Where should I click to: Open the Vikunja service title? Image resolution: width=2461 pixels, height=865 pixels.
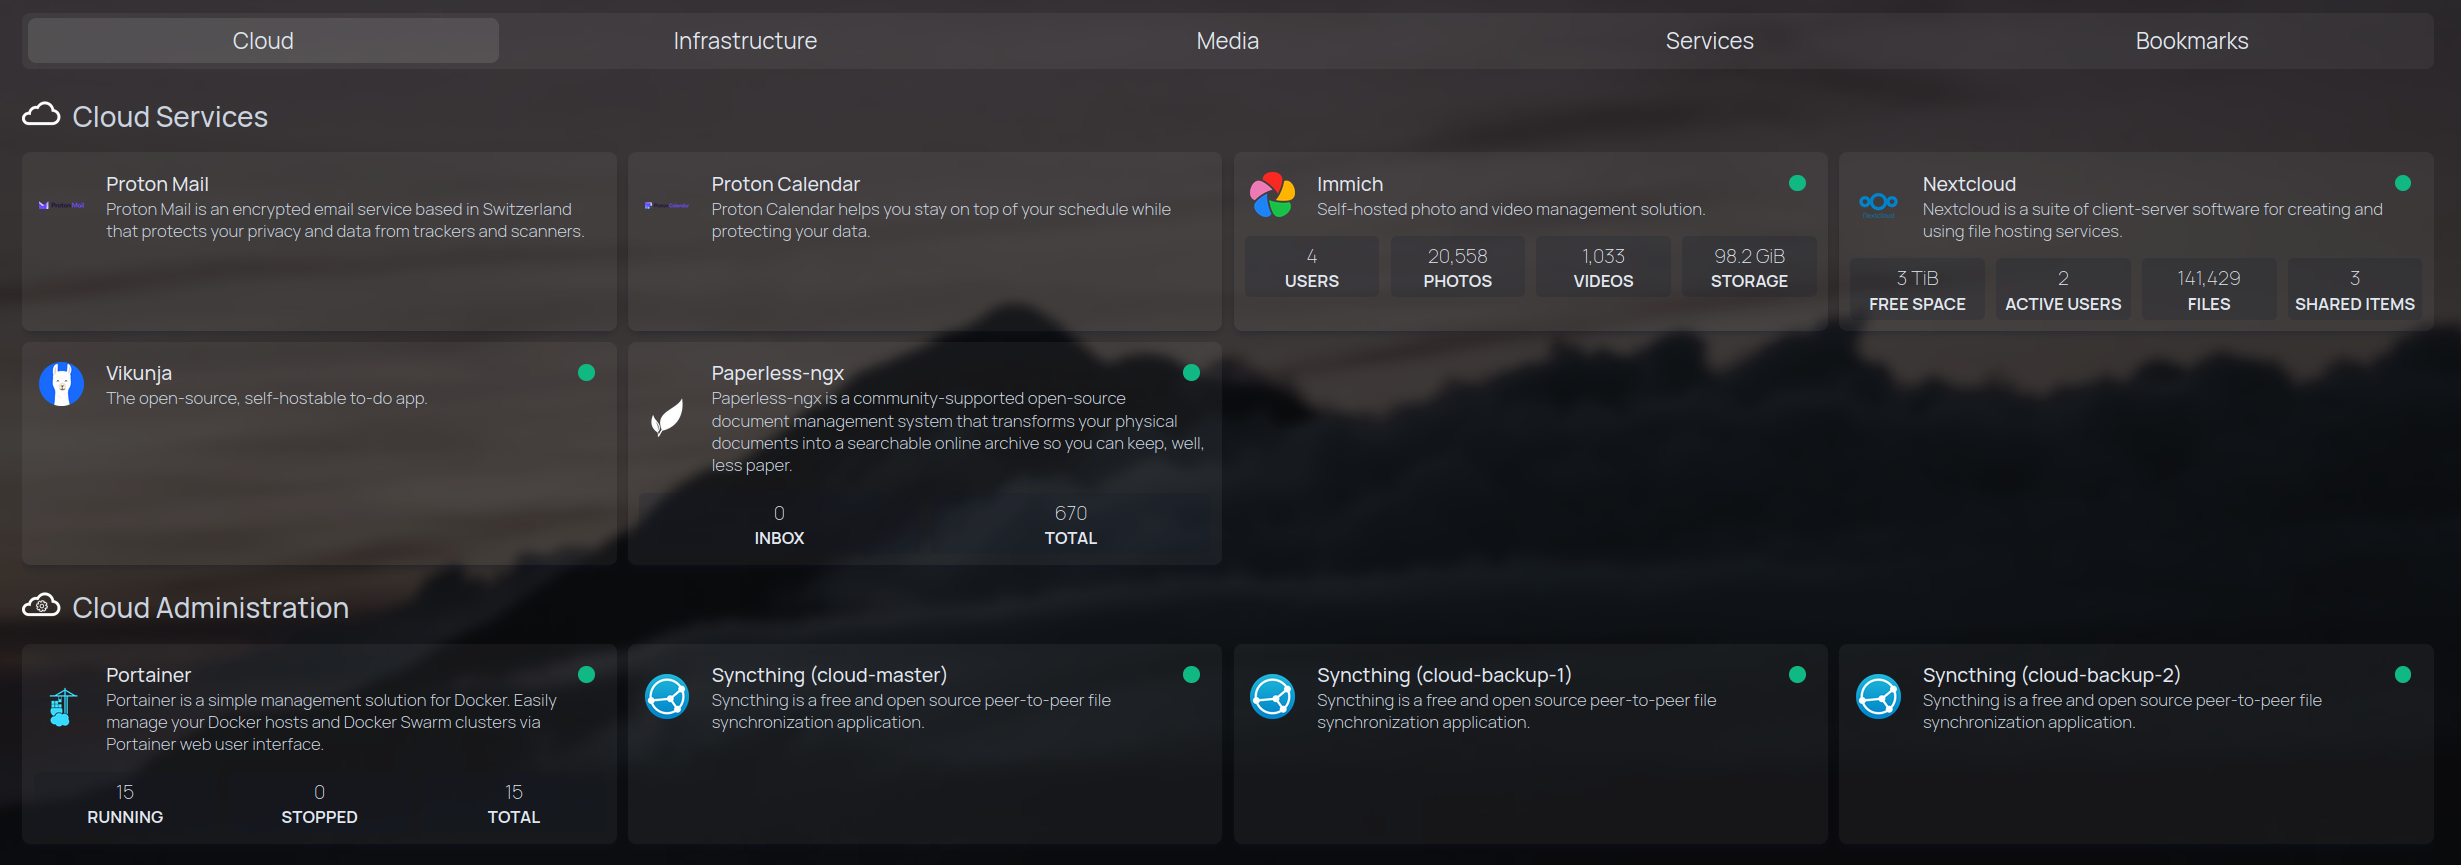click(139, 374)
